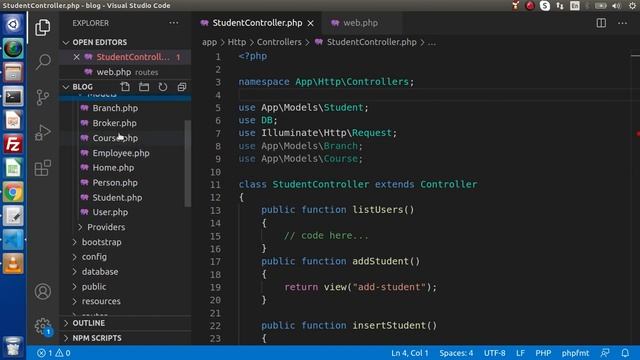This screenshot has height=360, width=640.
Task: Open Employee.php in the explorer
Action: 121,153
